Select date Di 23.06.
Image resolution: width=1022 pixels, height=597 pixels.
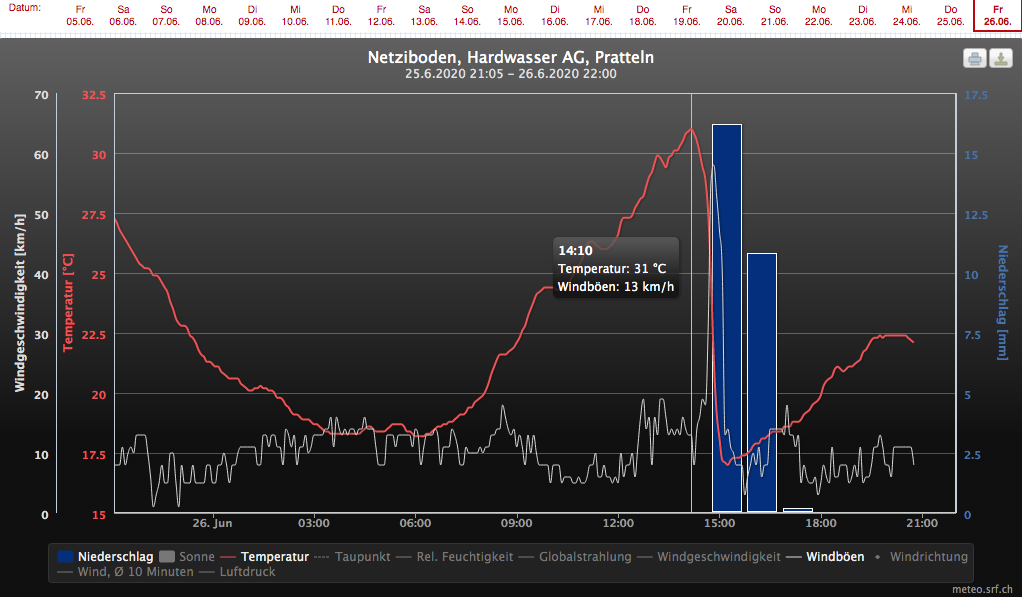[x=862, y=16]
